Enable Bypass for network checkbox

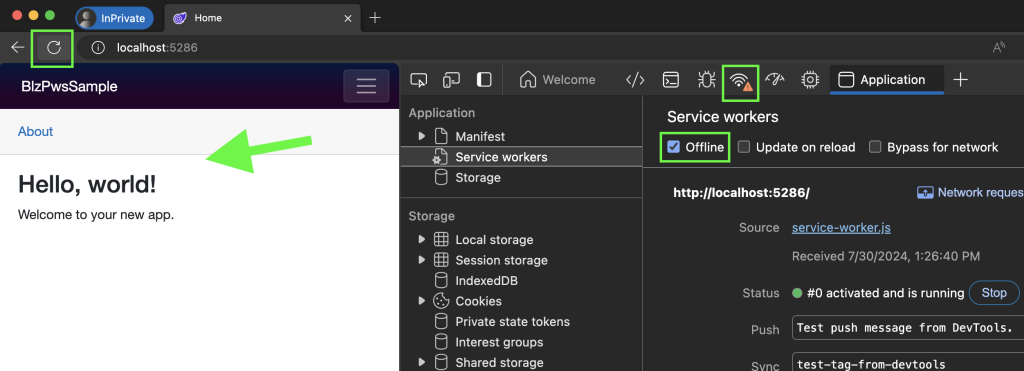(875, 147)
